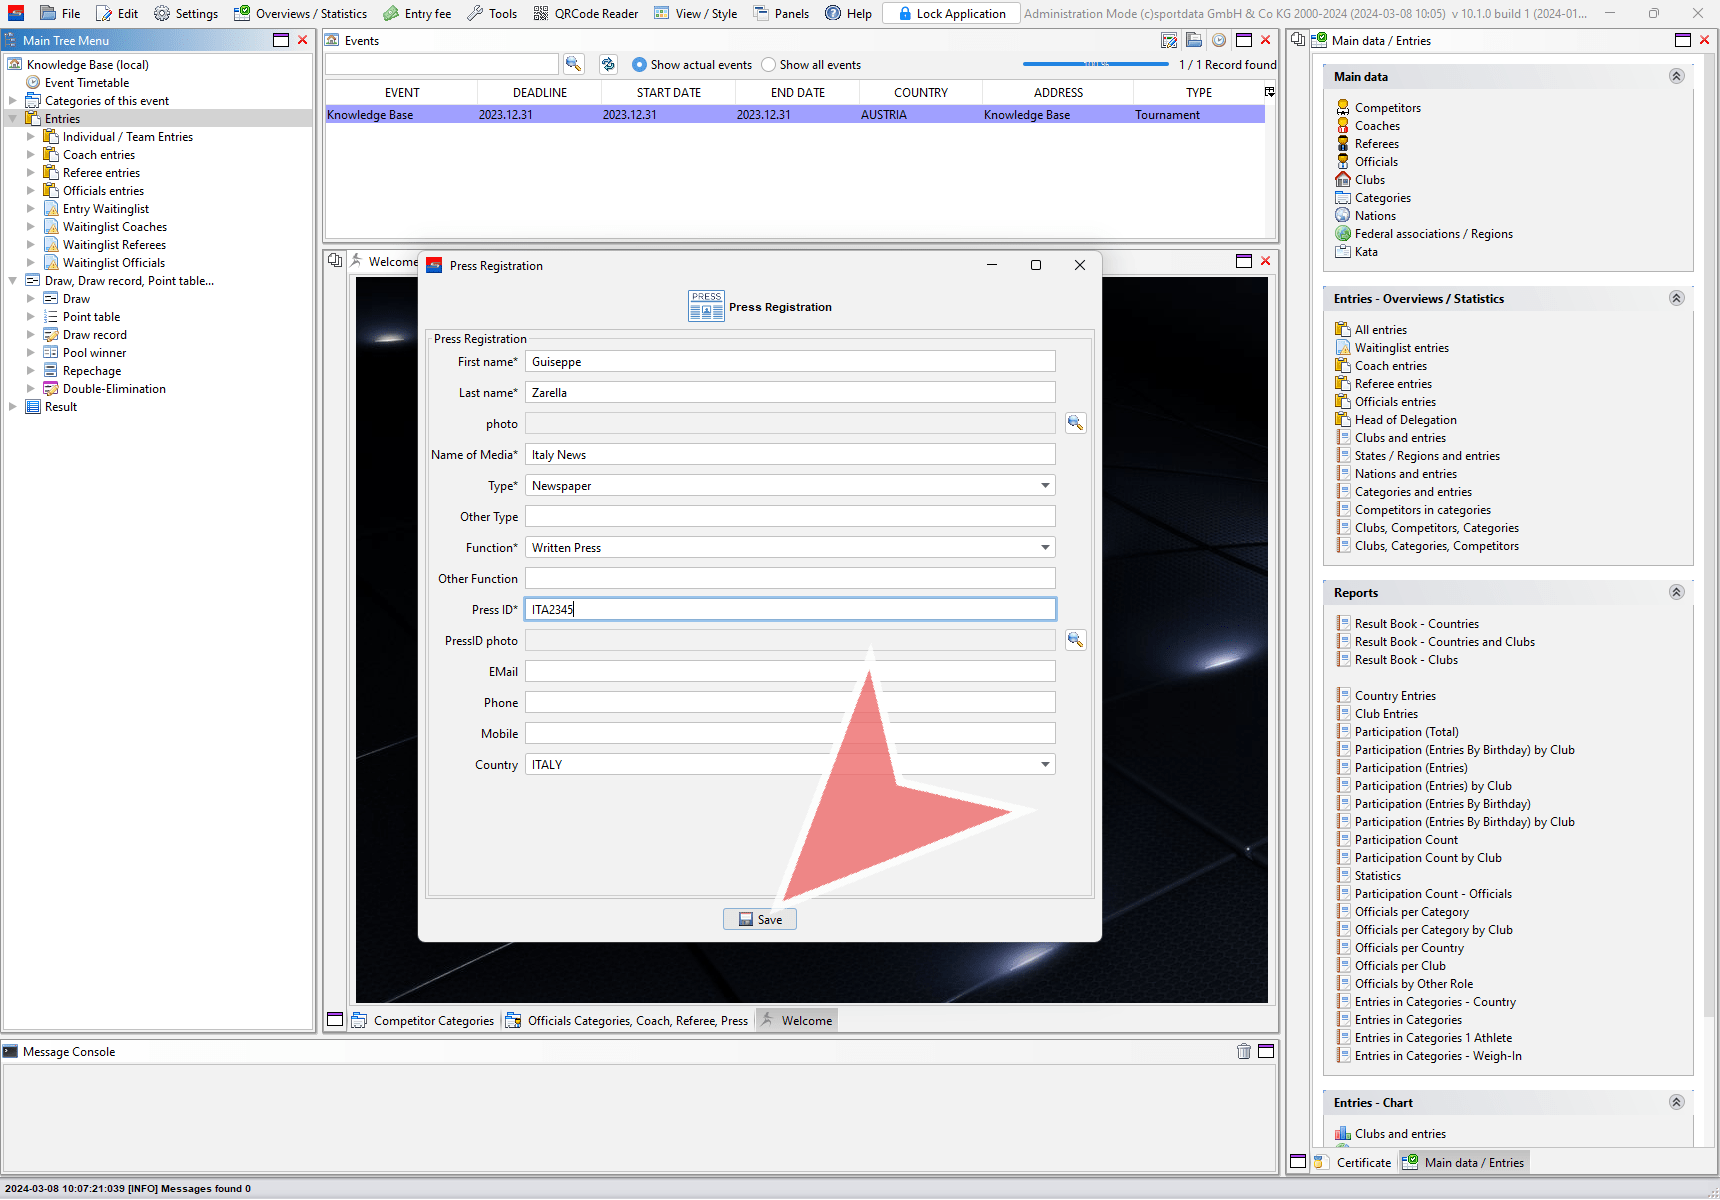The image size is (1720, 1200).
Task: Select the Show actual events radio button
Action: 640,65
